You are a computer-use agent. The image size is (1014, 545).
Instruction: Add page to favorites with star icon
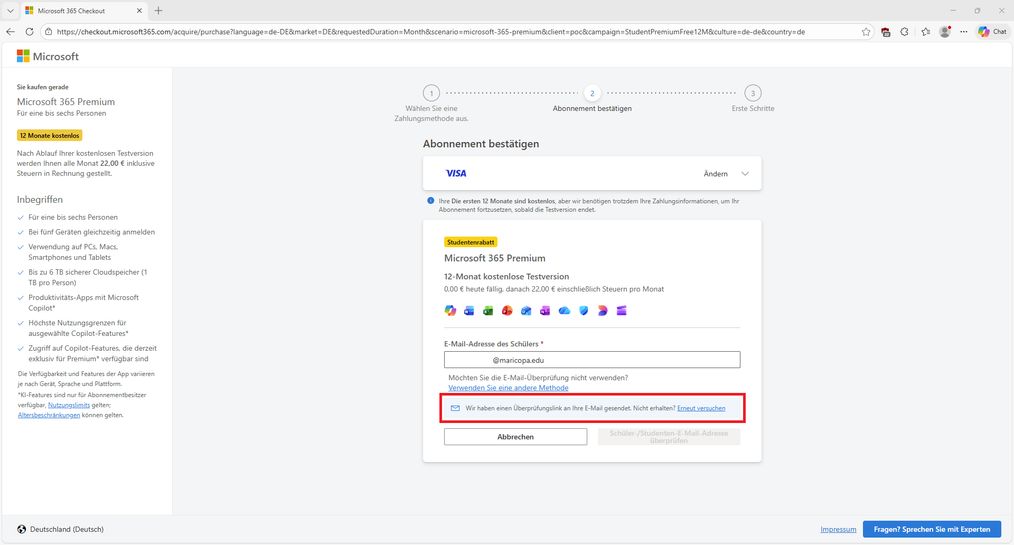click(866, 32)
